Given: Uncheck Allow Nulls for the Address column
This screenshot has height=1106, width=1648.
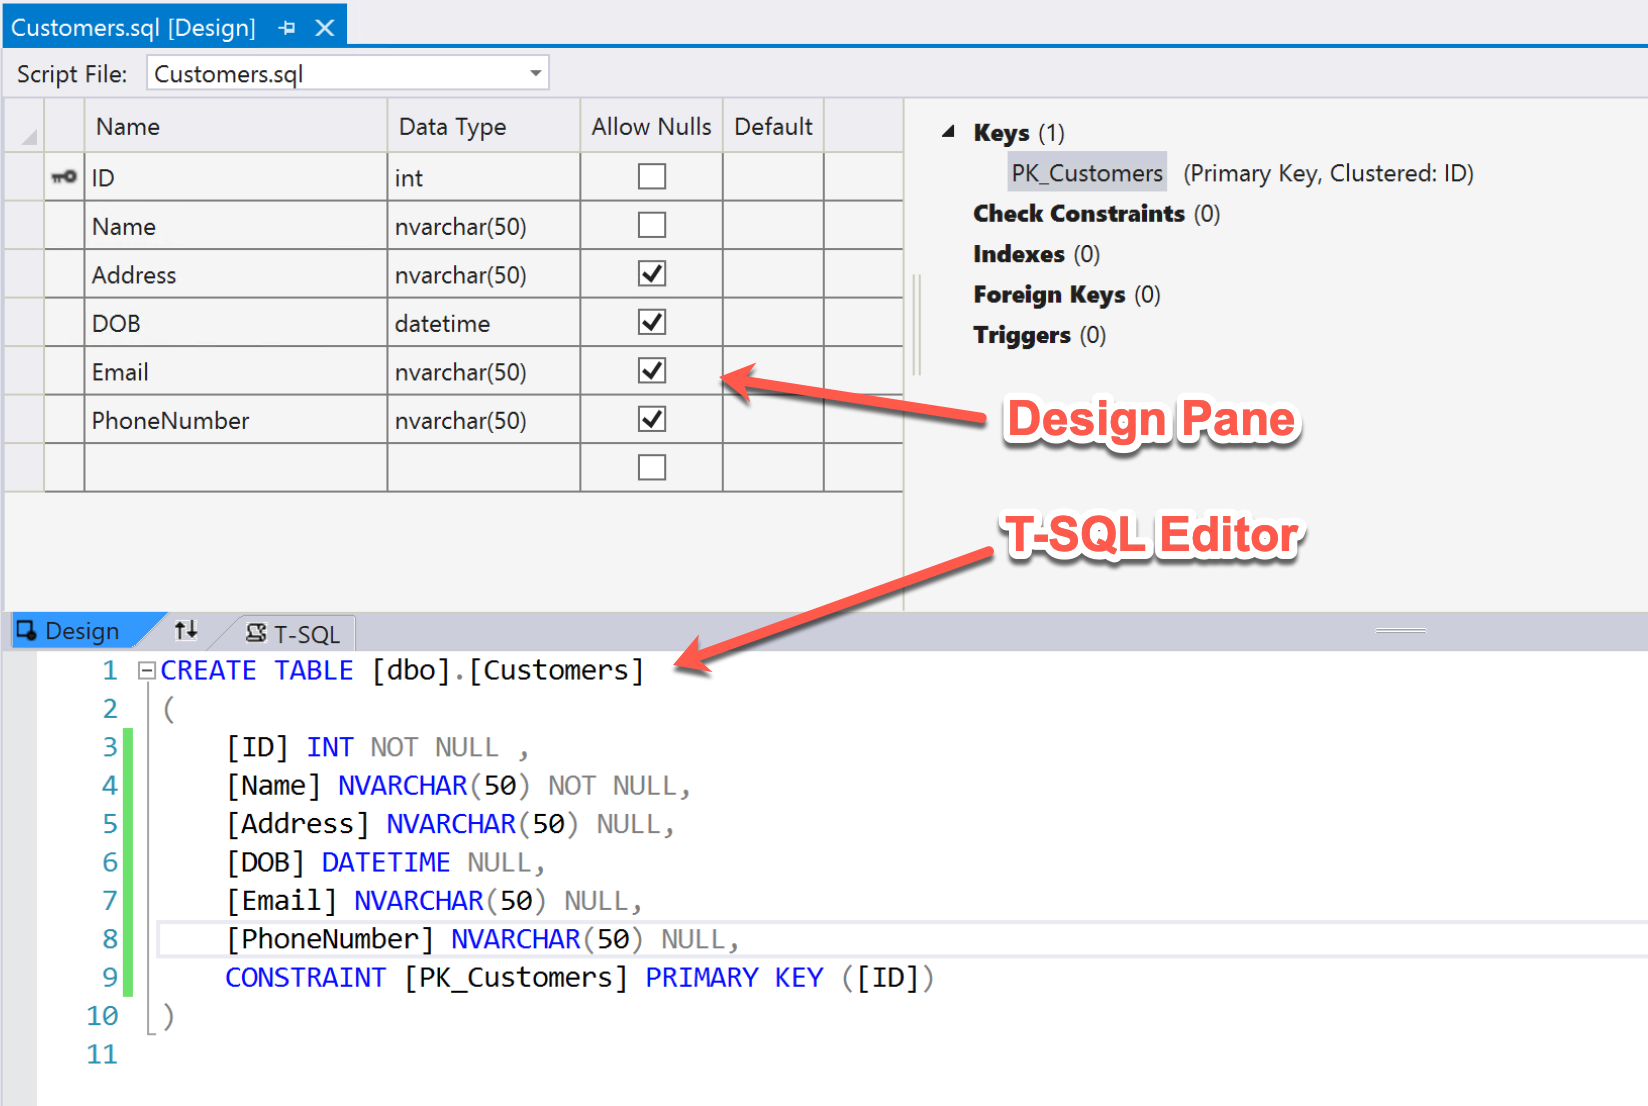Looking at the screenshot, I should pyautogui.click(x=651, y=273).
